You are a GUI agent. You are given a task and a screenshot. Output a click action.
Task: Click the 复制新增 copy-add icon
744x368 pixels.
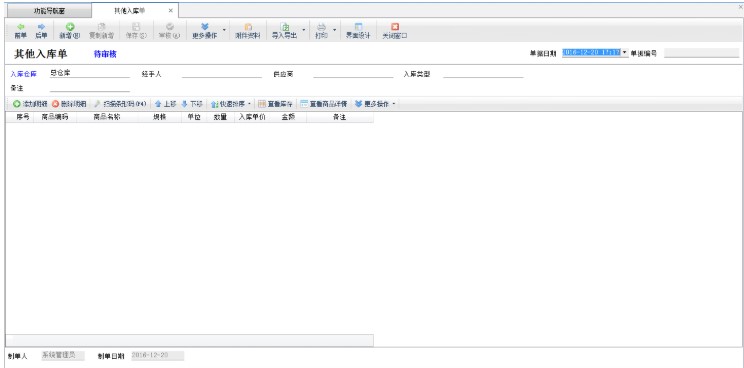pos(101,27)
